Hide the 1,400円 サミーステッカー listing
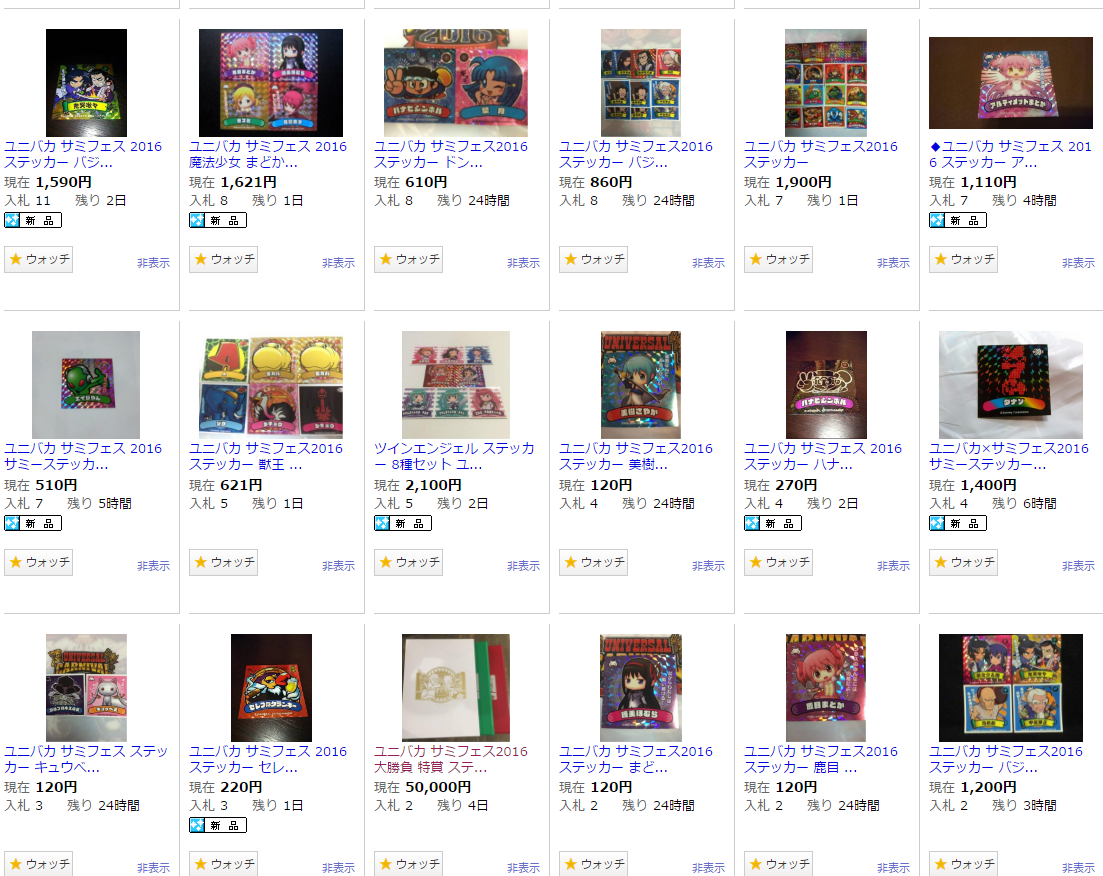The width and height of the screenshot is (1103, 876). (1078, 566)
